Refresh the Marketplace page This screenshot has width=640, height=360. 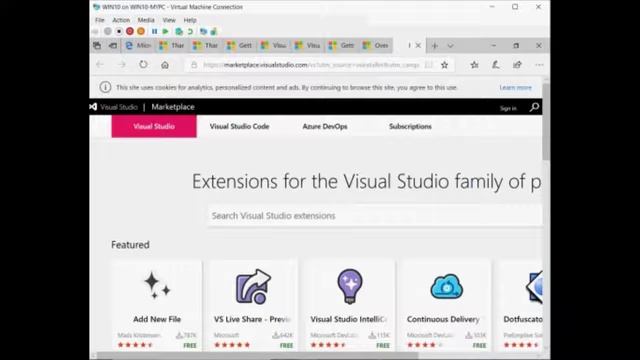143,64
